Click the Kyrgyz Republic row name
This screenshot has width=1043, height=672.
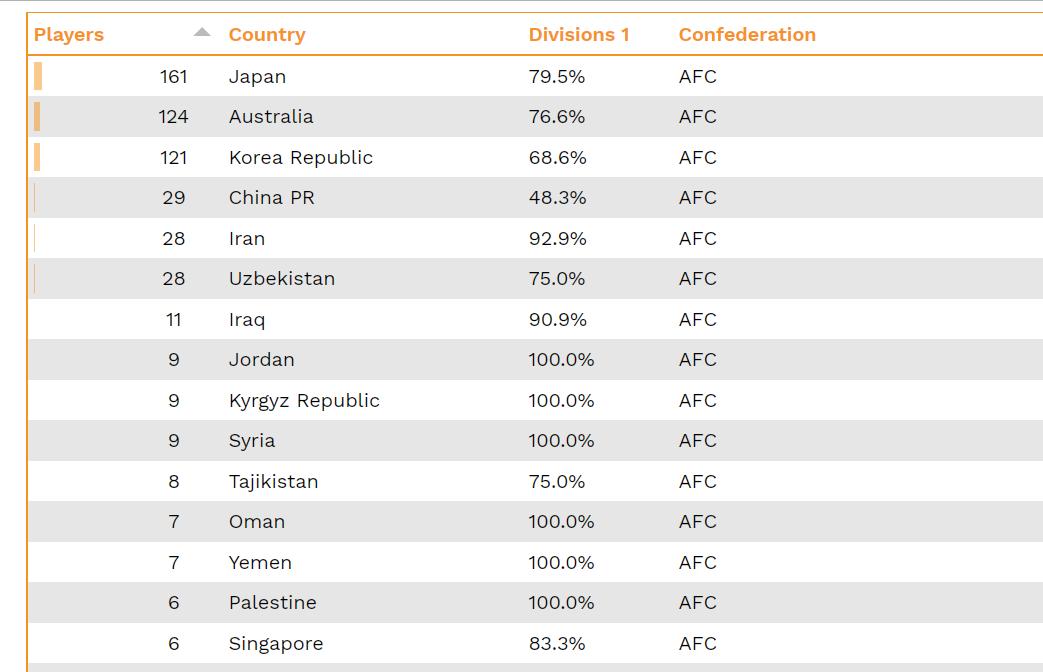304,401
